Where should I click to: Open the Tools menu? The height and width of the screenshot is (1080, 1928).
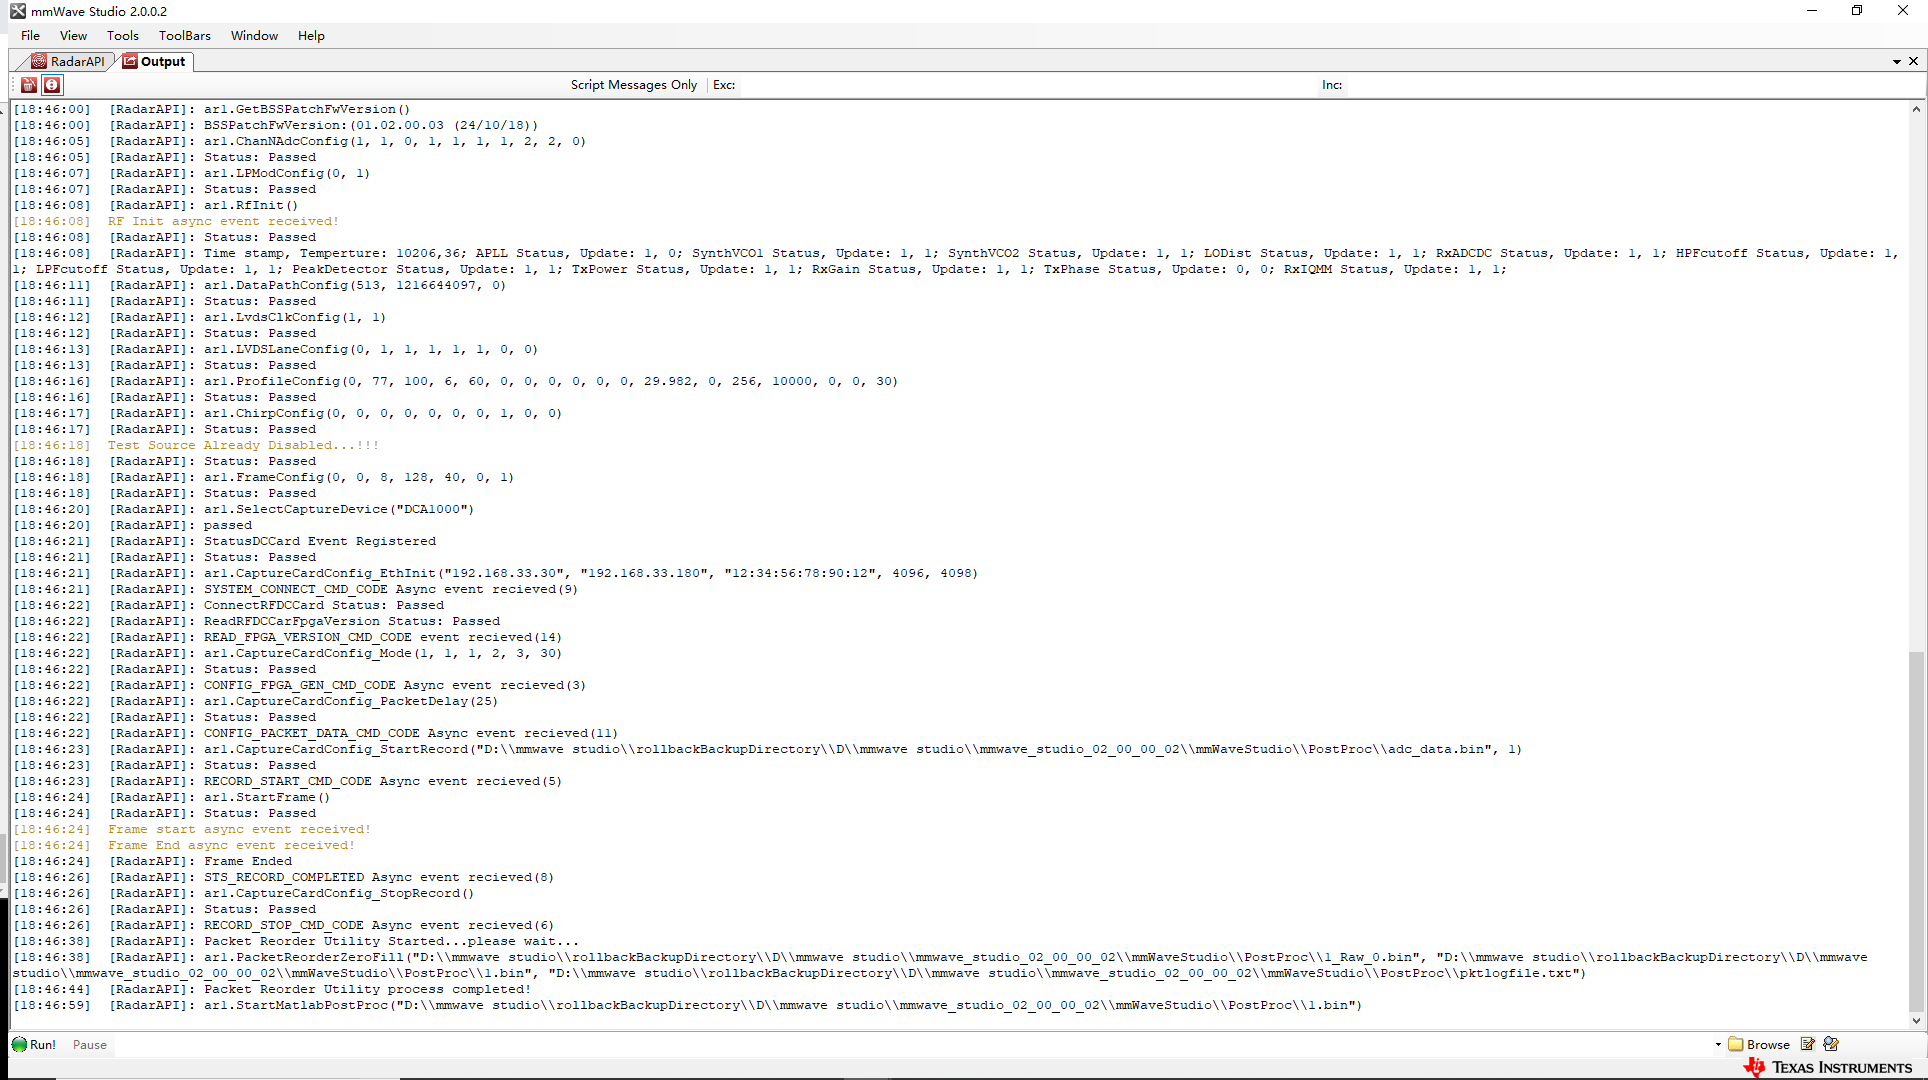[123, 35]
